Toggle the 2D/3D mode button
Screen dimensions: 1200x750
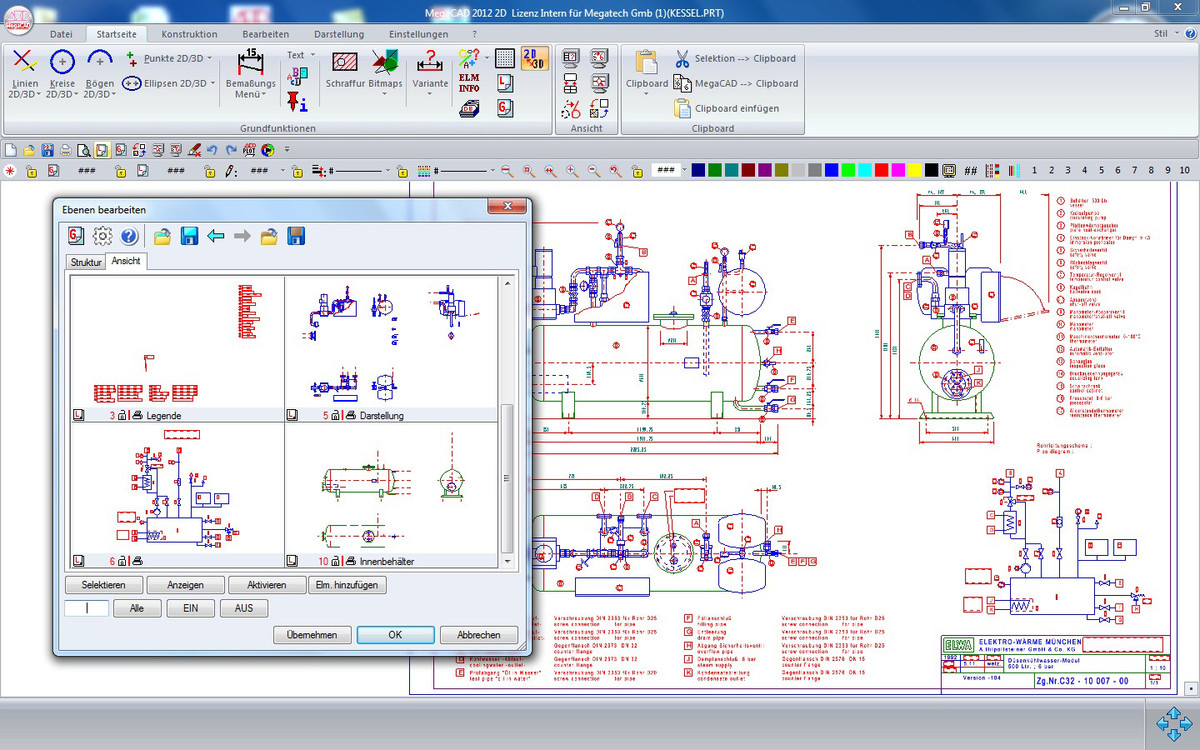pyautogui.click(x=534, y=58)
